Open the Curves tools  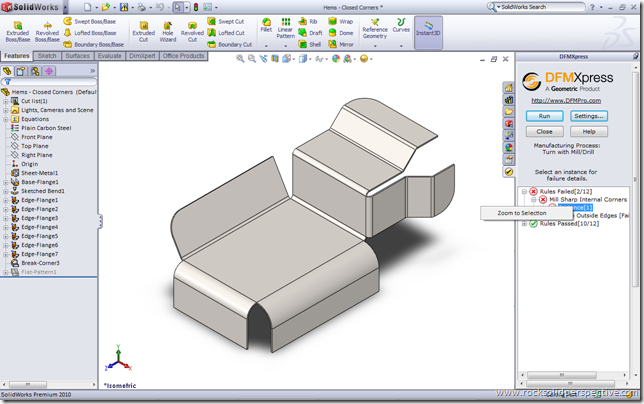click(401, 25)
